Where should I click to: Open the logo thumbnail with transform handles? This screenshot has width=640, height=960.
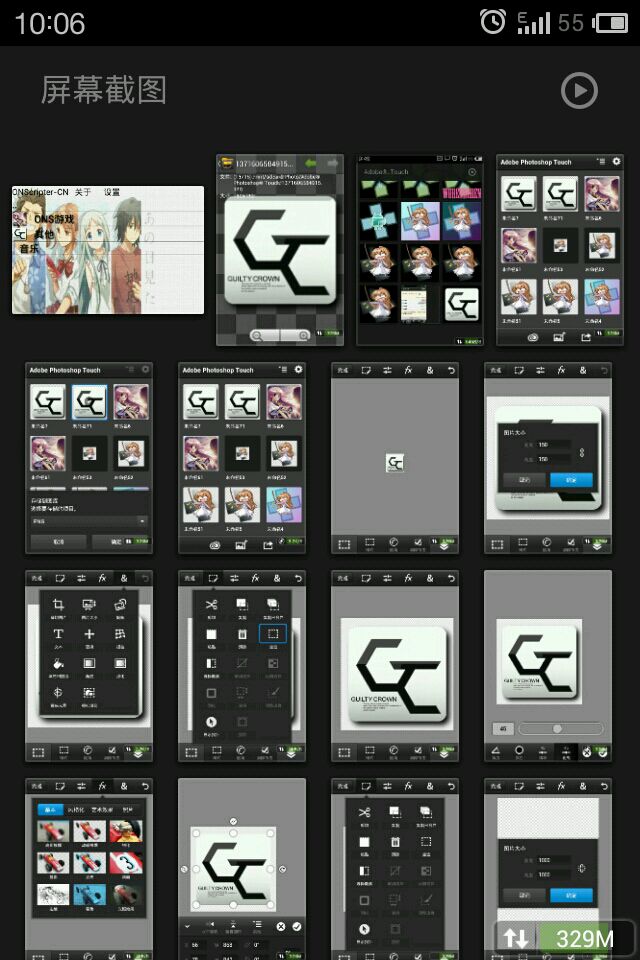pyautogui.click(x=242, y=869)
